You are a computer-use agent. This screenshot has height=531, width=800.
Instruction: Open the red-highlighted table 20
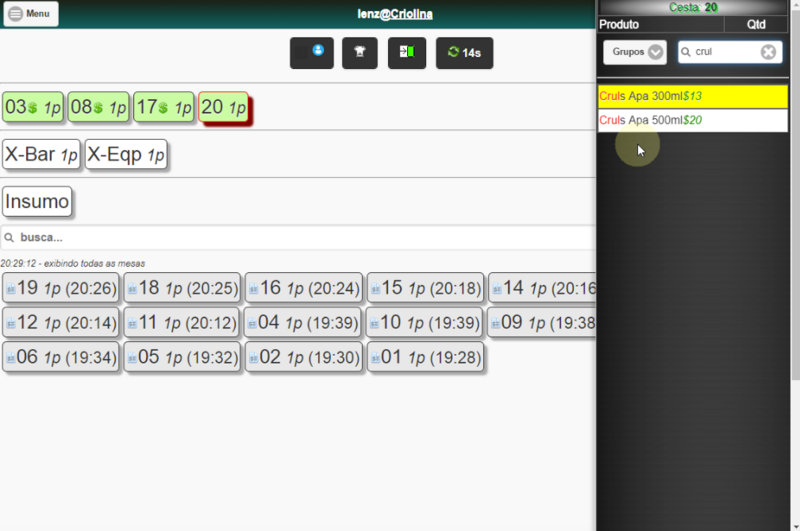tap(223, 107)
